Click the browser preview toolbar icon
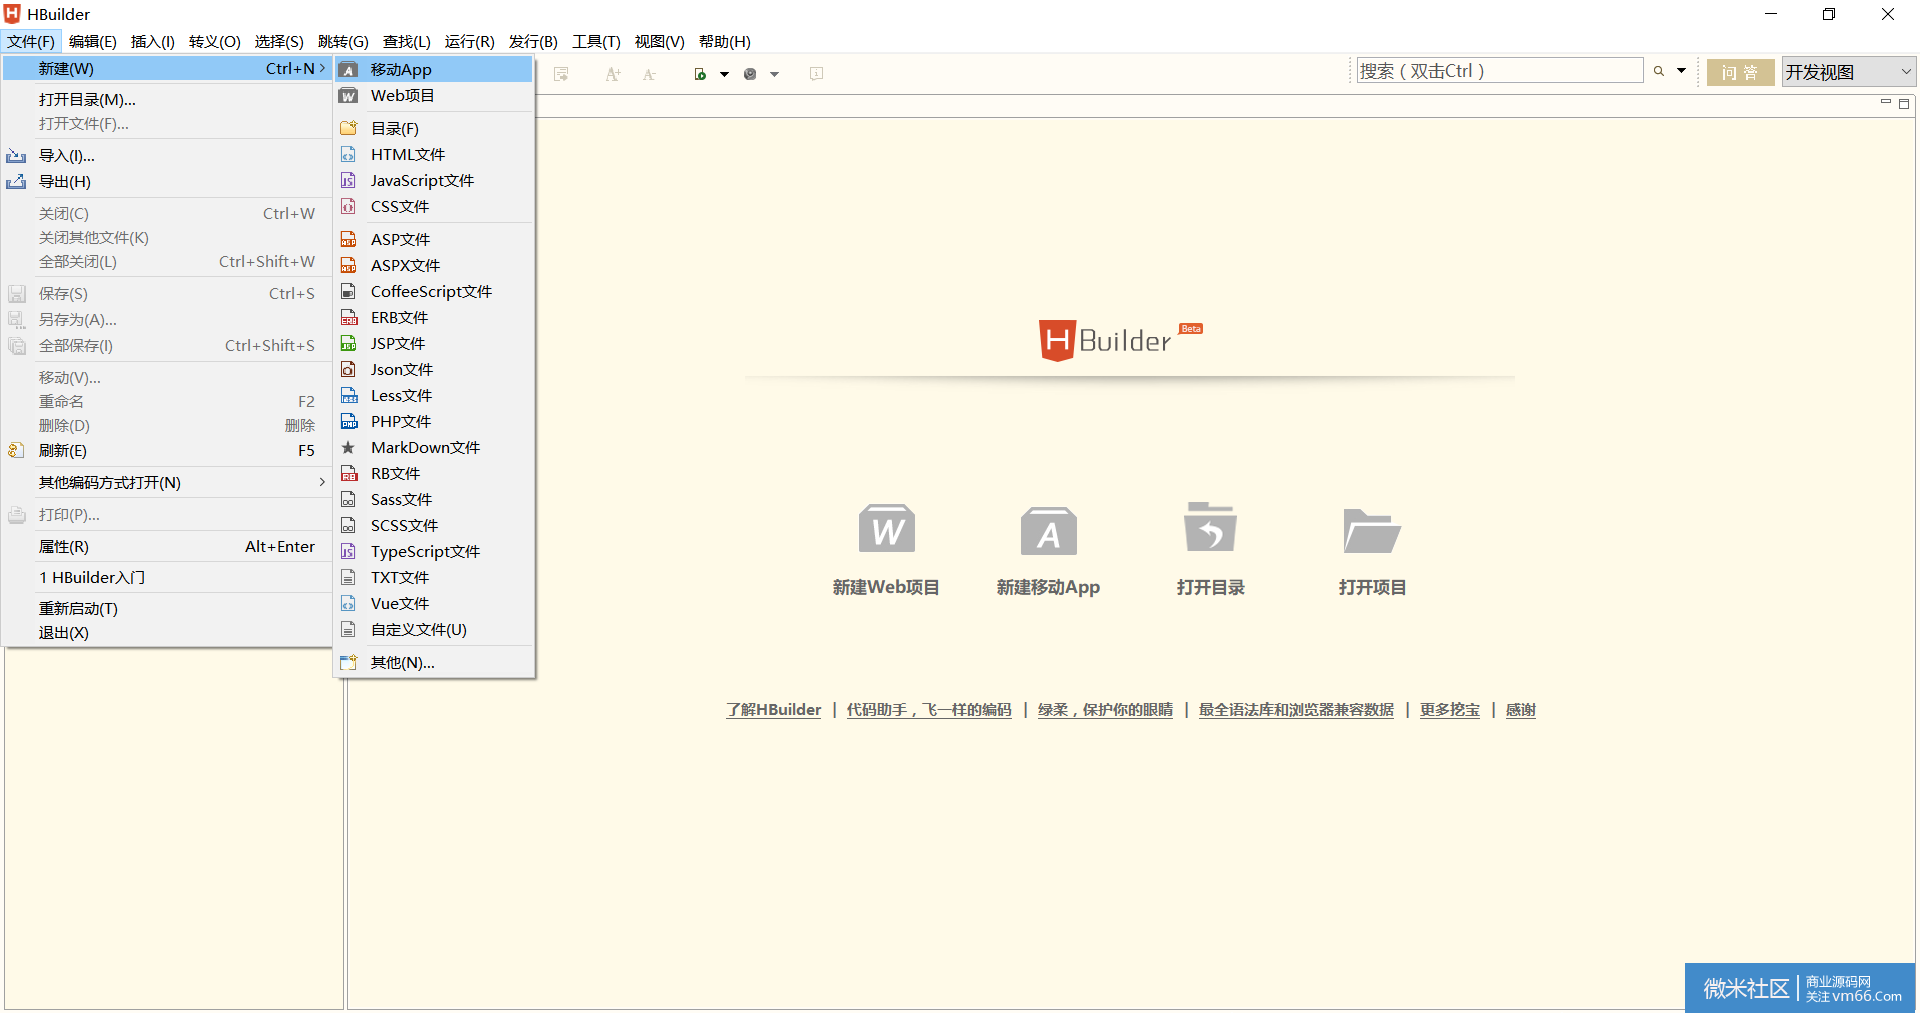This screenshot has height=1013, width=1920. click(750, 74)
